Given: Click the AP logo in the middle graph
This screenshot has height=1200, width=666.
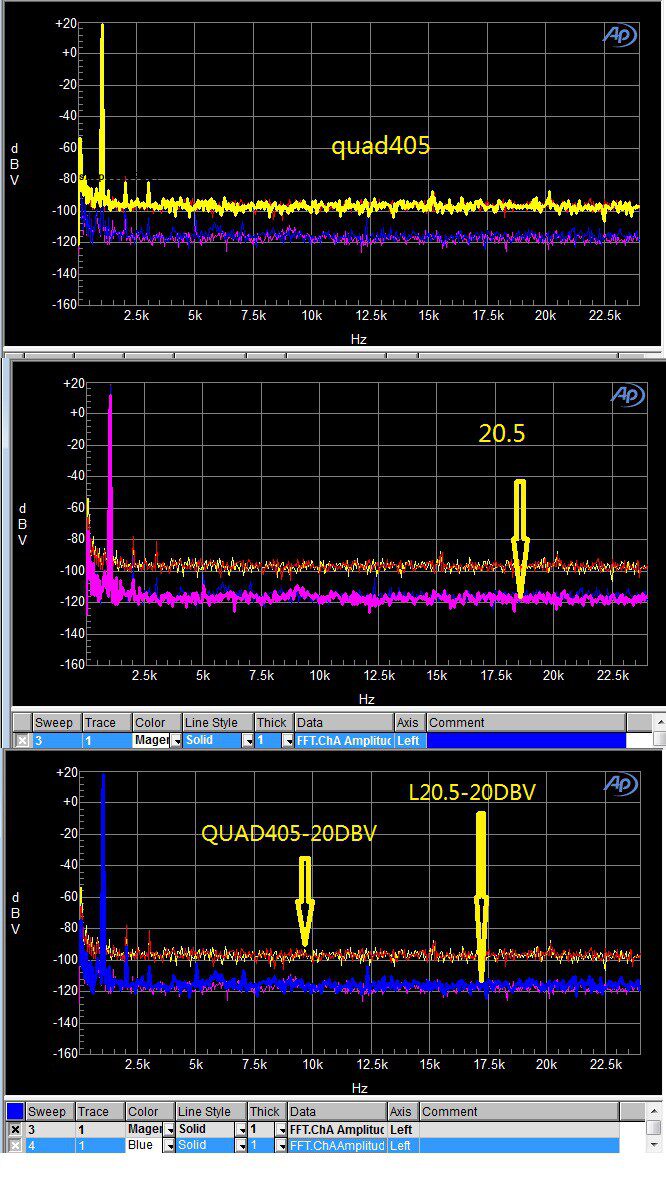Looking at the screenshot, I should pyautogui.click(x=628, y=395).
